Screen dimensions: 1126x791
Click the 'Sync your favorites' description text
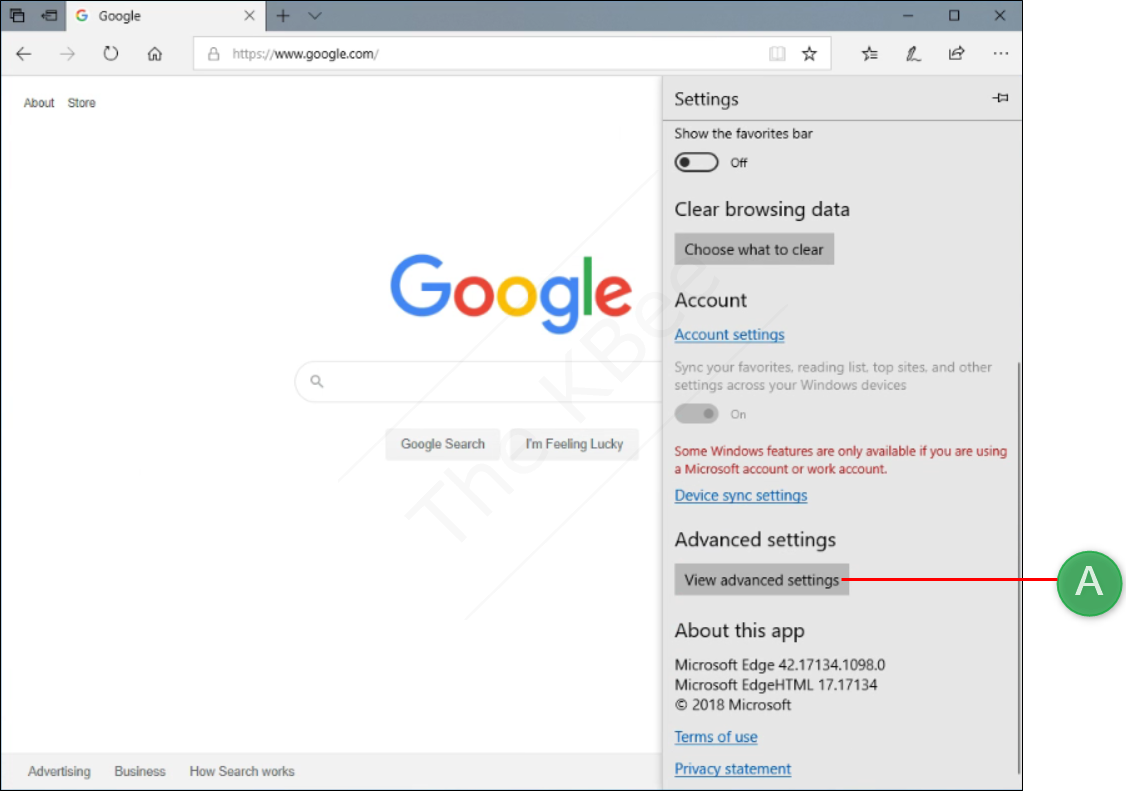tap(833, 376)
